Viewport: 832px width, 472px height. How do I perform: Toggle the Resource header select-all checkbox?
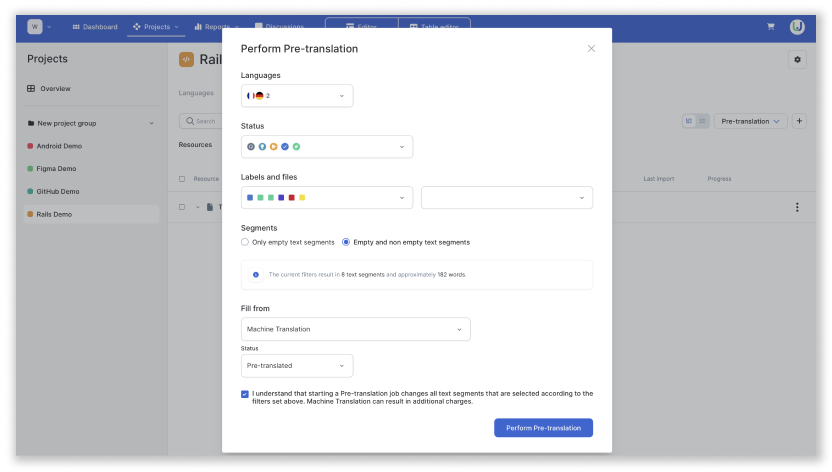pyautogui.click(x=182, y=179)
